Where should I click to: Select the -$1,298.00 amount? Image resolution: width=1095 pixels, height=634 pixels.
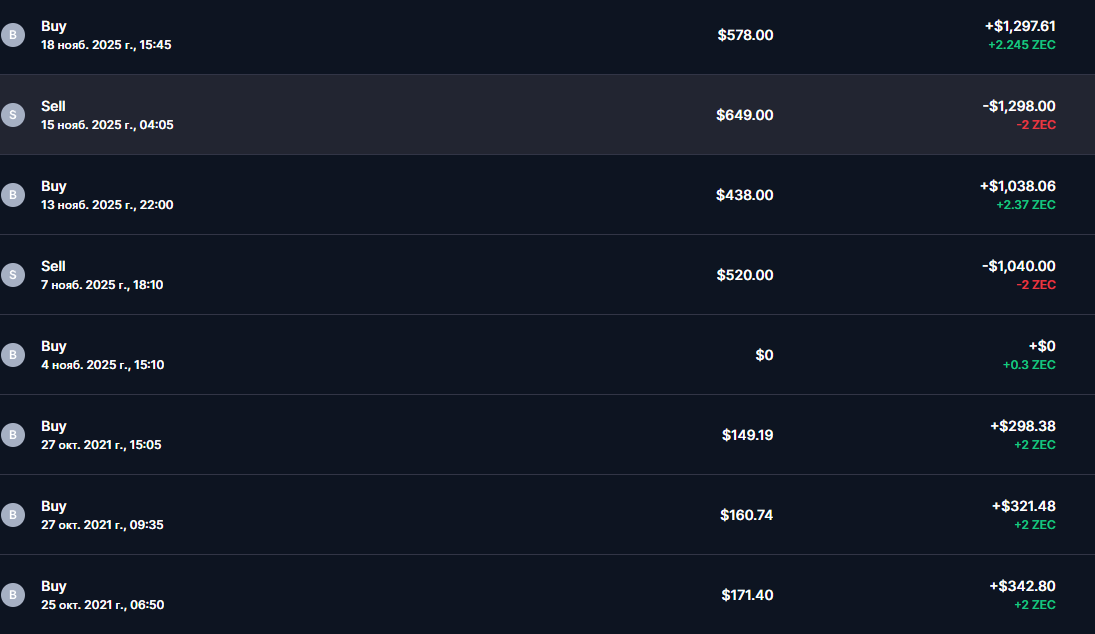(1019, 106)
